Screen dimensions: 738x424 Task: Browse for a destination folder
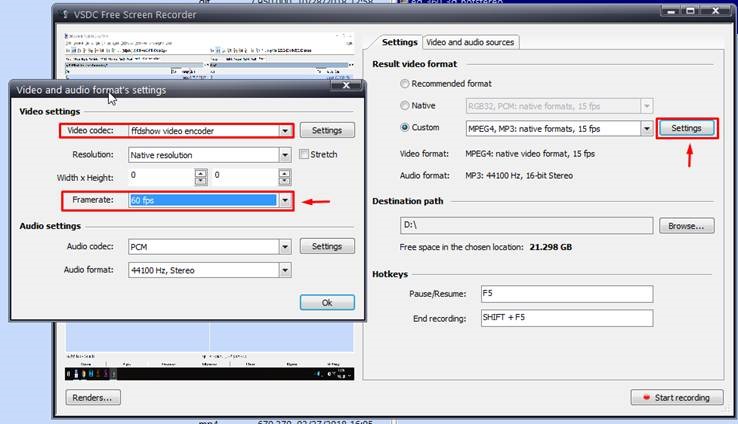(687, 226)
